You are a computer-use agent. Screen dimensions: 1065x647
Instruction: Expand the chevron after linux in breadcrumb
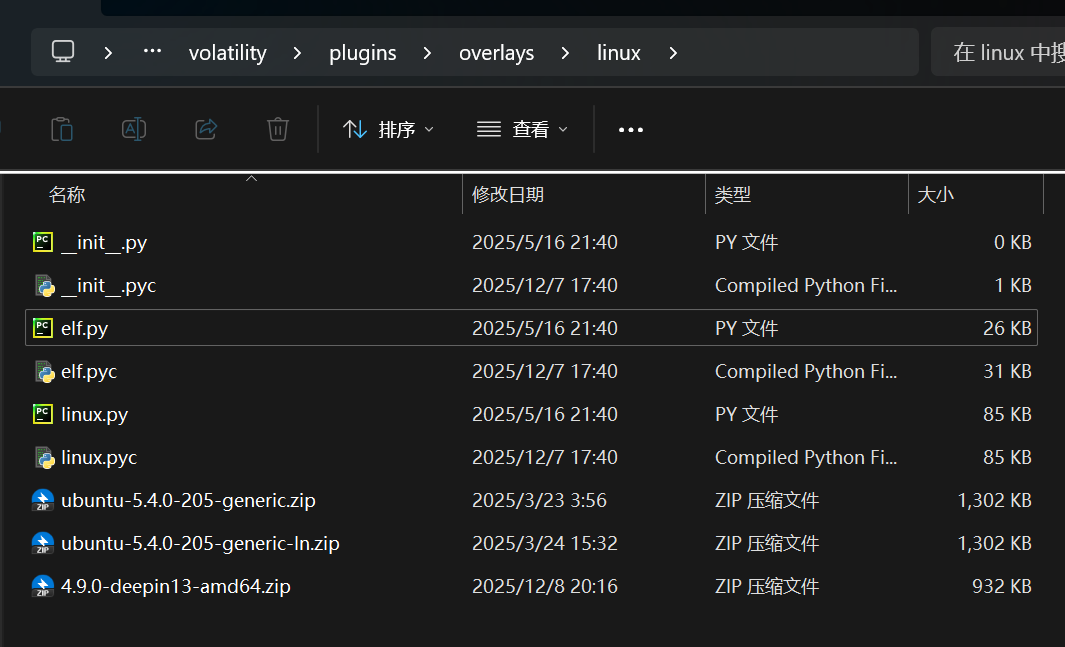click(x=673, y=52)
